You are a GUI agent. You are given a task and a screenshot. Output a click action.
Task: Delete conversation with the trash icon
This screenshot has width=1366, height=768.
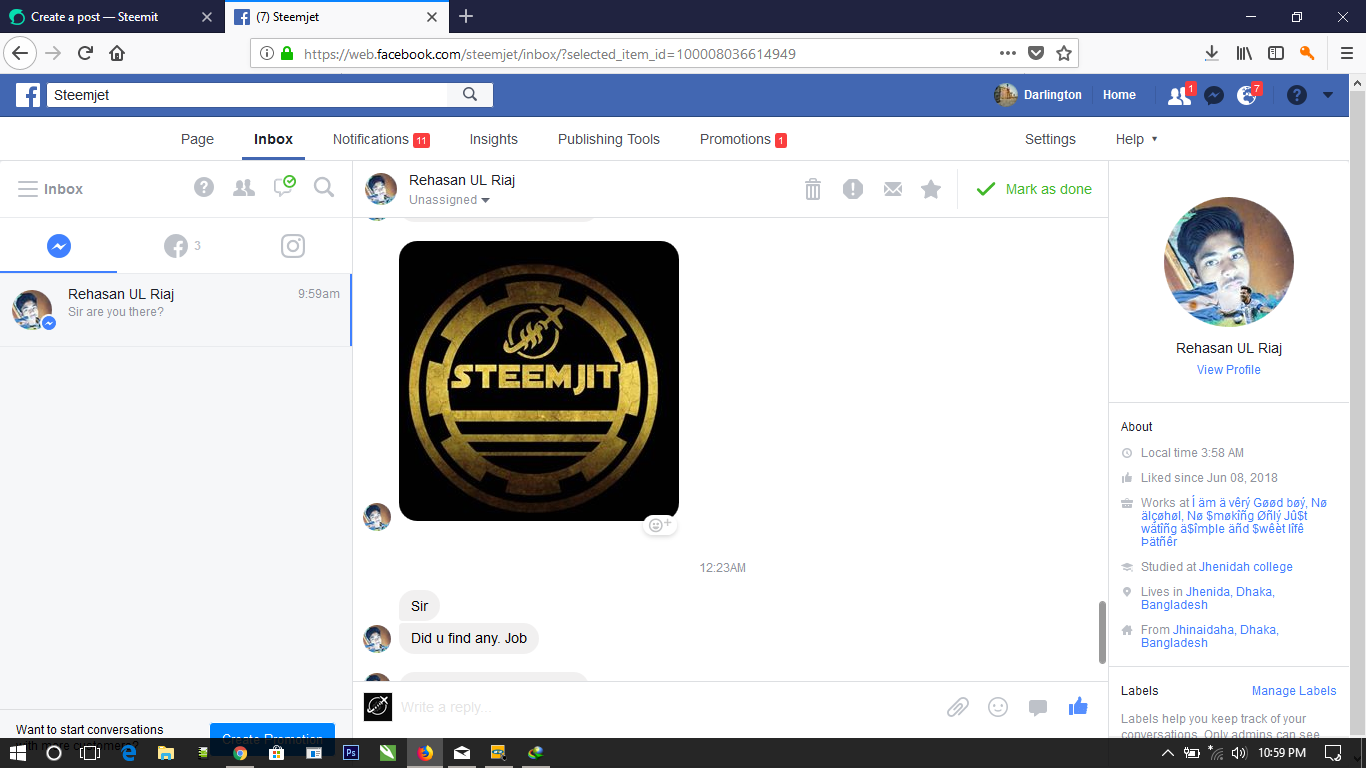tap(813, 189)
